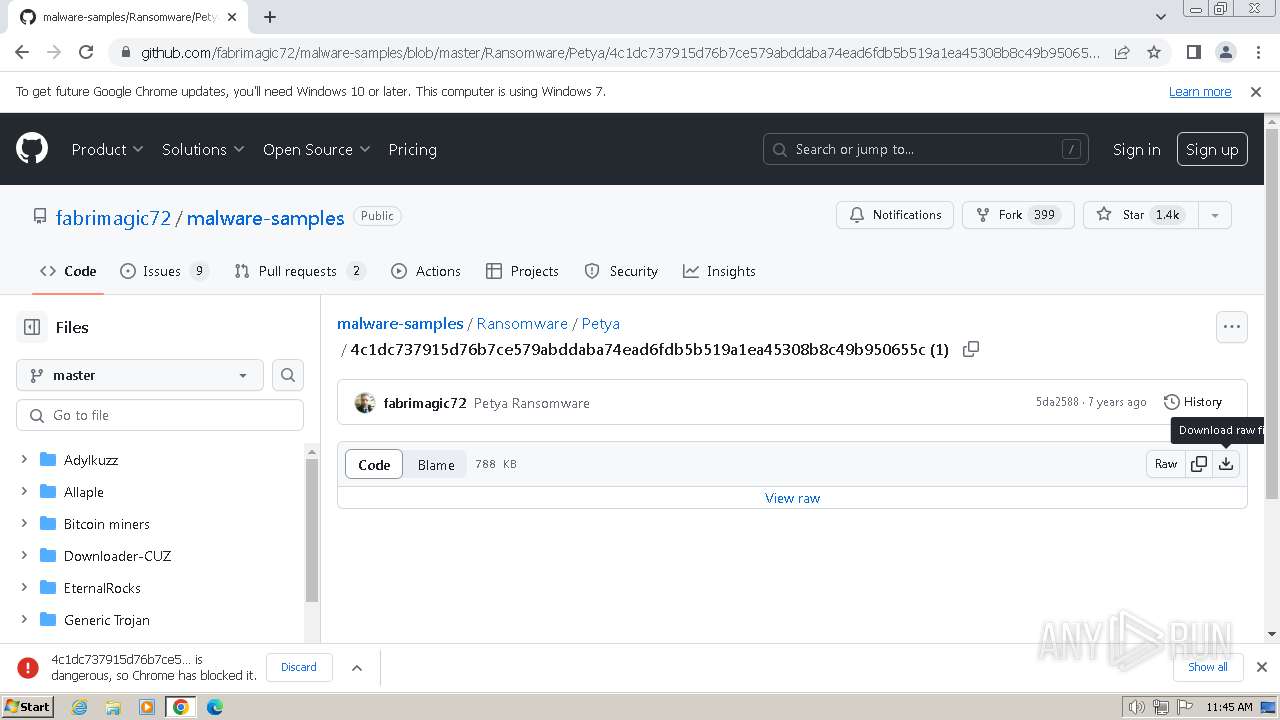
Task: Click the Notifications button
Action: click(x=895, y=215)
